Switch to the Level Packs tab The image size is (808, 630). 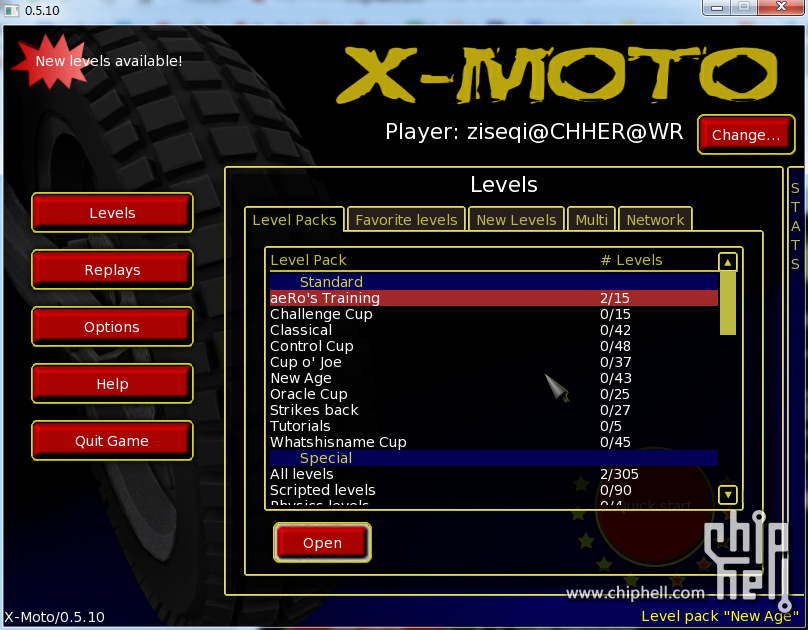pos(294,220)
